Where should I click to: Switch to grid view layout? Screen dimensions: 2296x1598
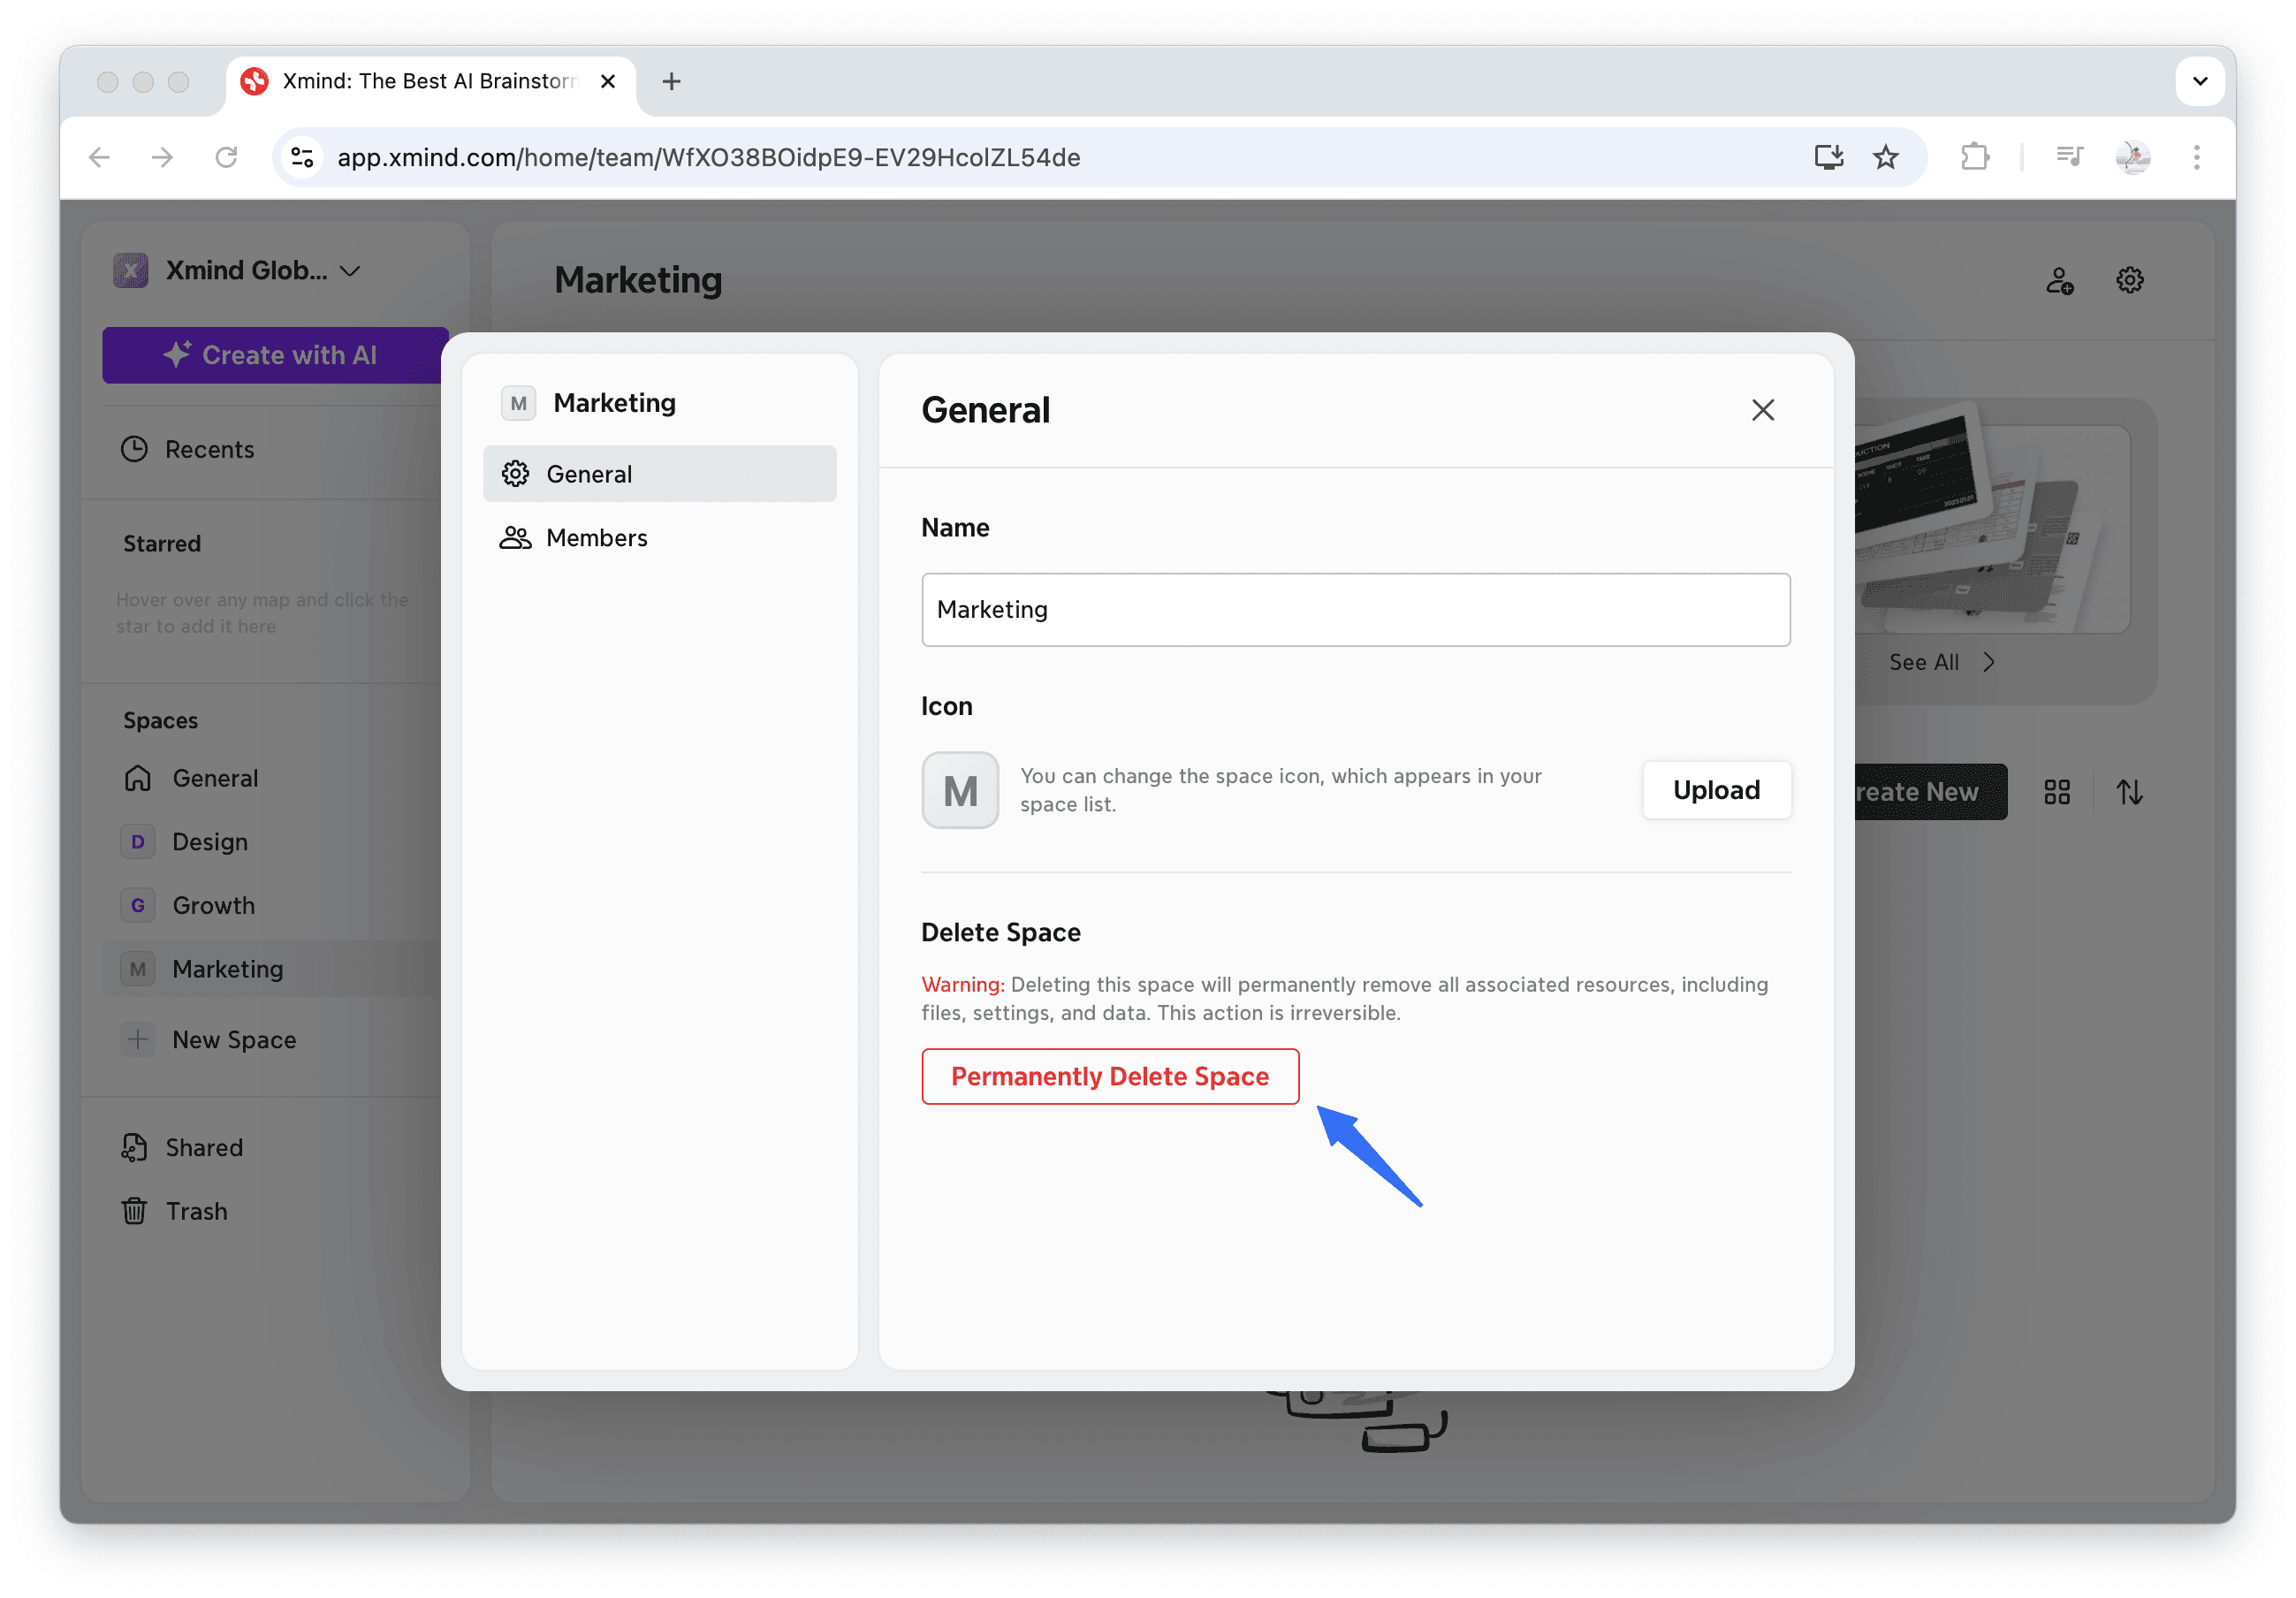[2057, 791]
